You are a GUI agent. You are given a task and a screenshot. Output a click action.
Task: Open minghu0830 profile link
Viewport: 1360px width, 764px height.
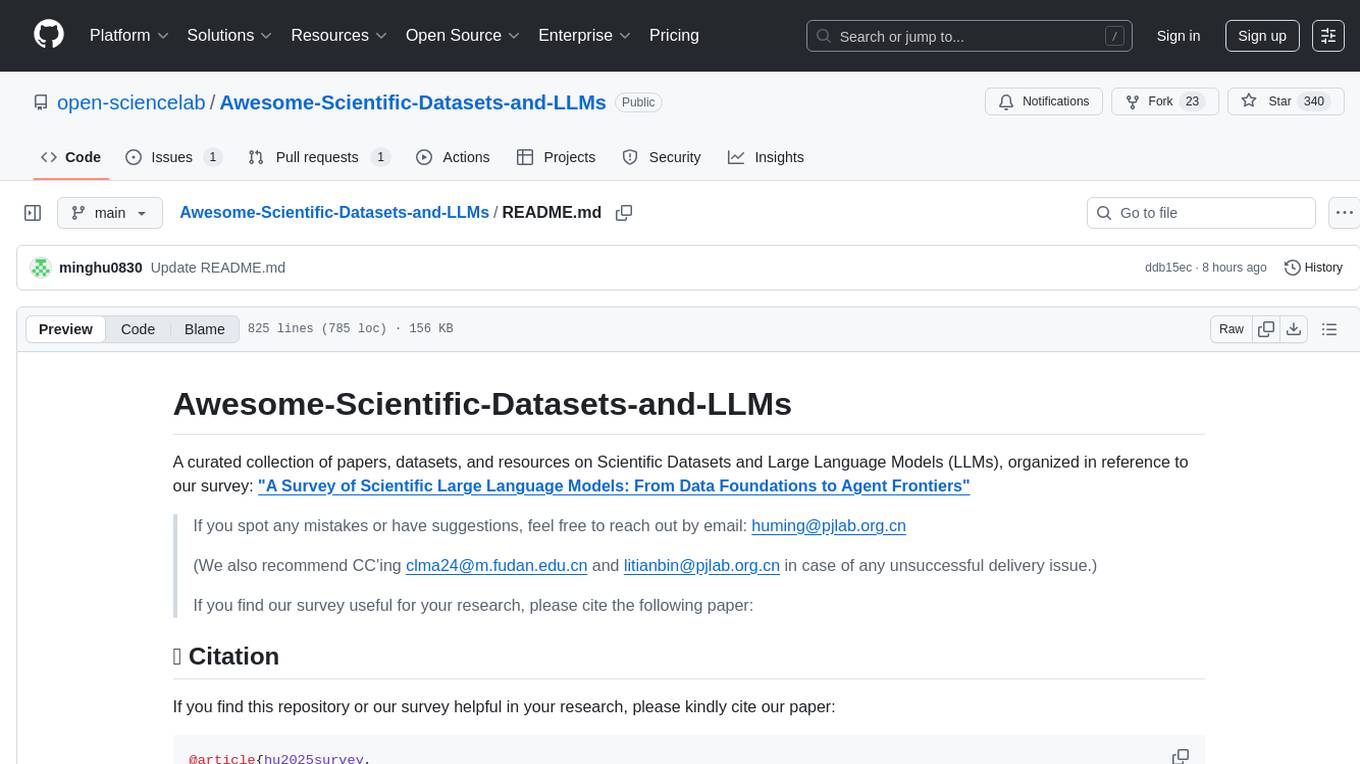[x=101, y=268]
